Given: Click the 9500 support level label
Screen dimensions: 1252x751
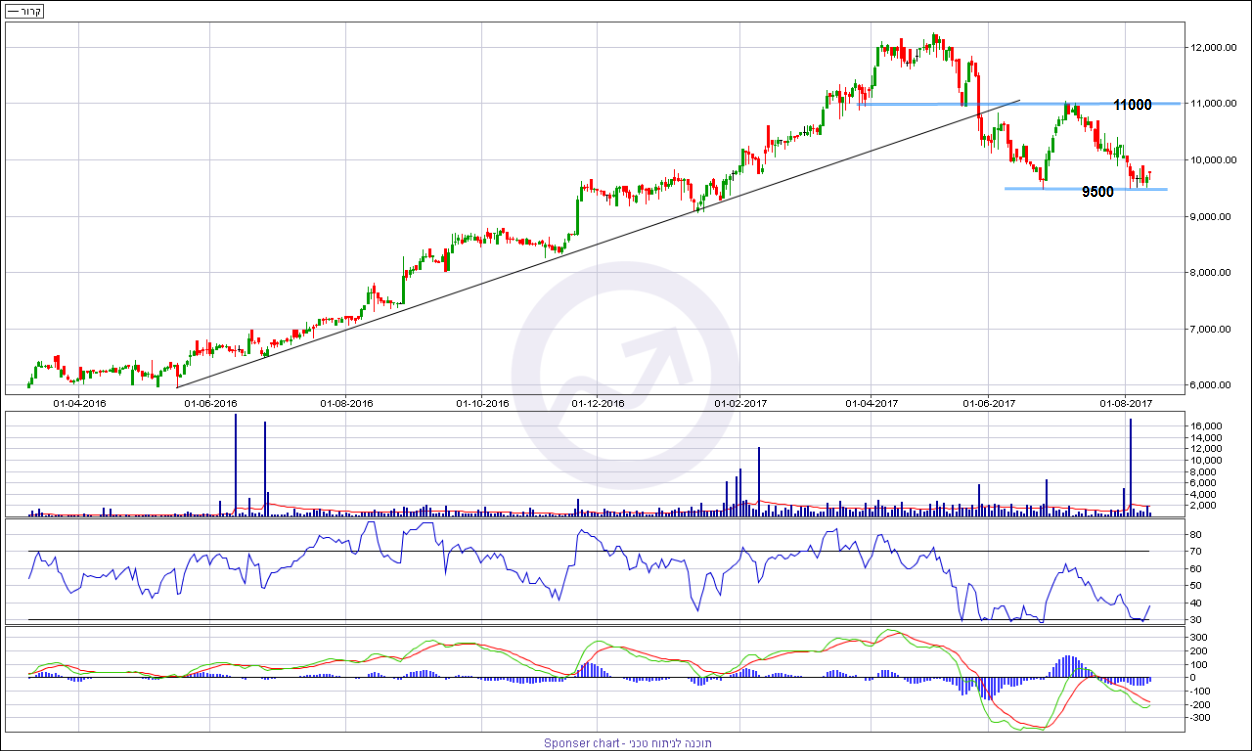Looking at the screenshot, I should [x=1097, y=192].
